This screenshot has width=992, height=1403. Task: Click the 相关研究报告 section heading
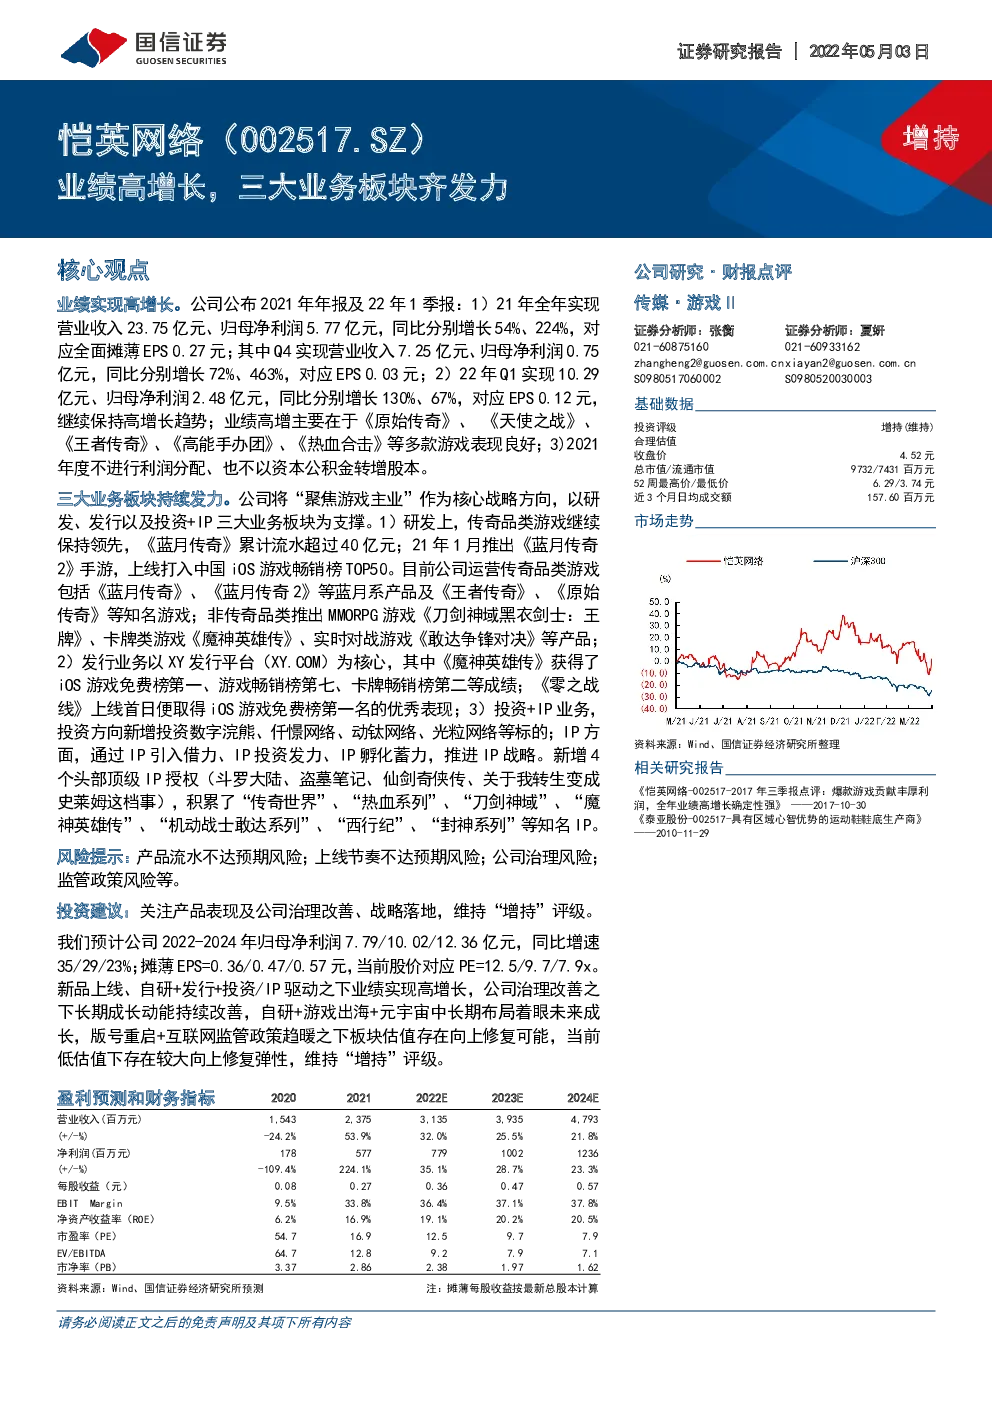tap(679, 768)
